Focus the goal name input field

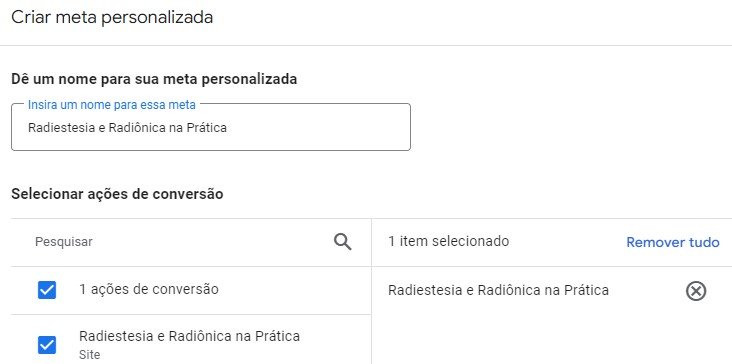point(211,127)
